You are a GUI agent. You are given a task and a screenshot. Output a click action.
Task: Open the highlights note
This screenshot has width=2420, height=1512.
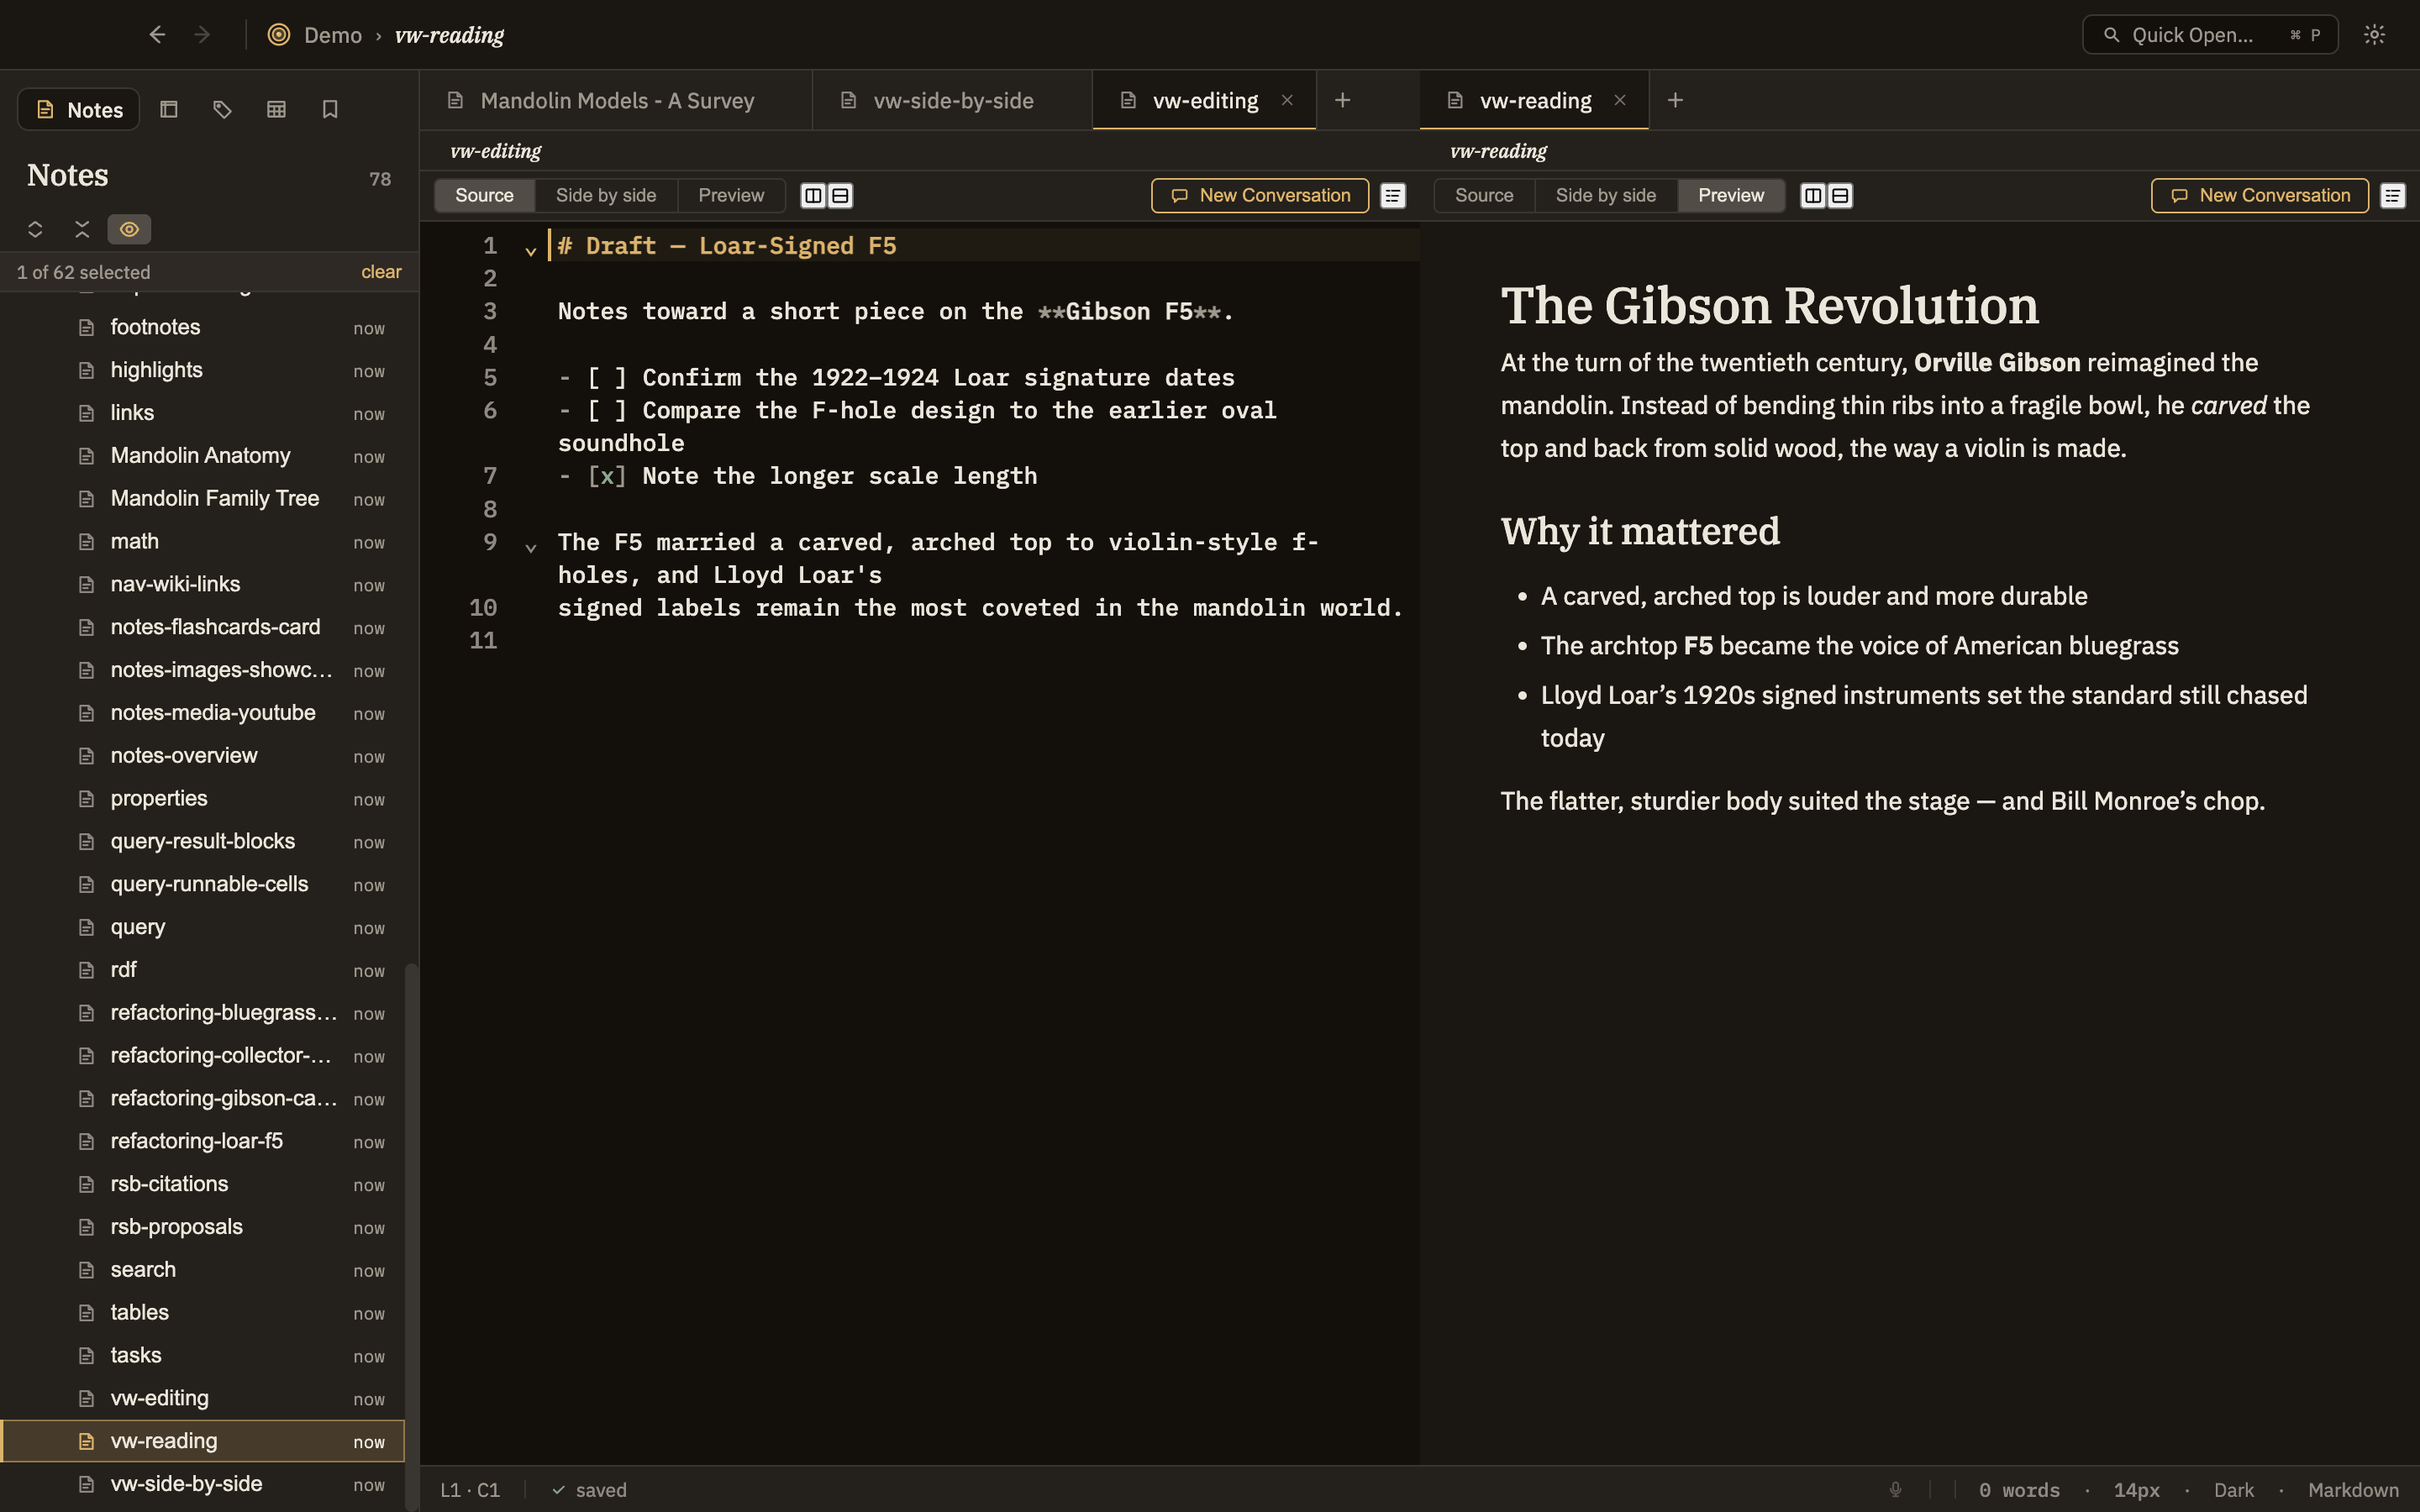tap(202, 371)
